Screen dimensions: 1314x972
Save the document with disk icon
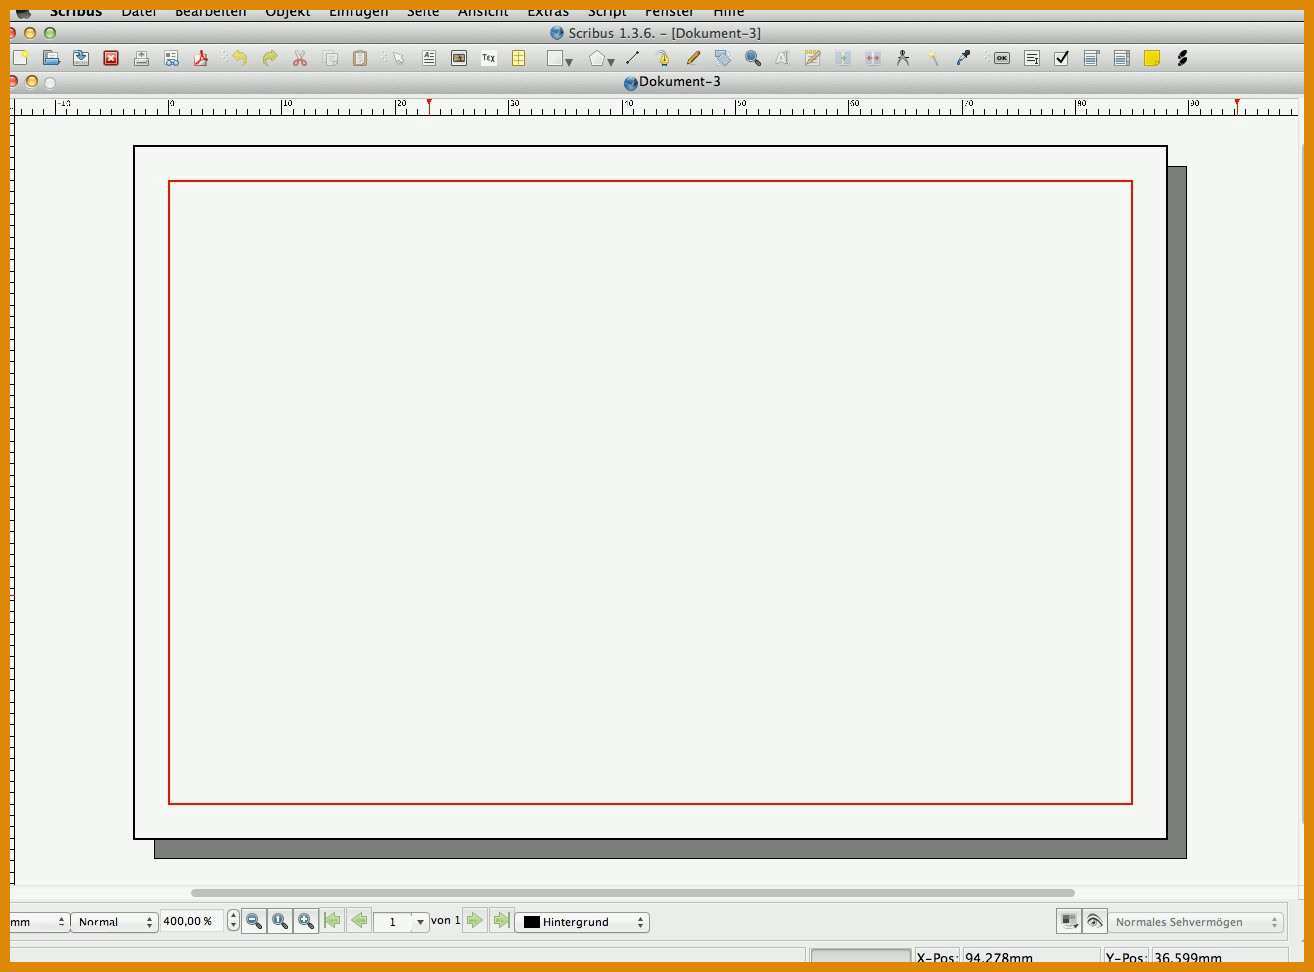81,58
